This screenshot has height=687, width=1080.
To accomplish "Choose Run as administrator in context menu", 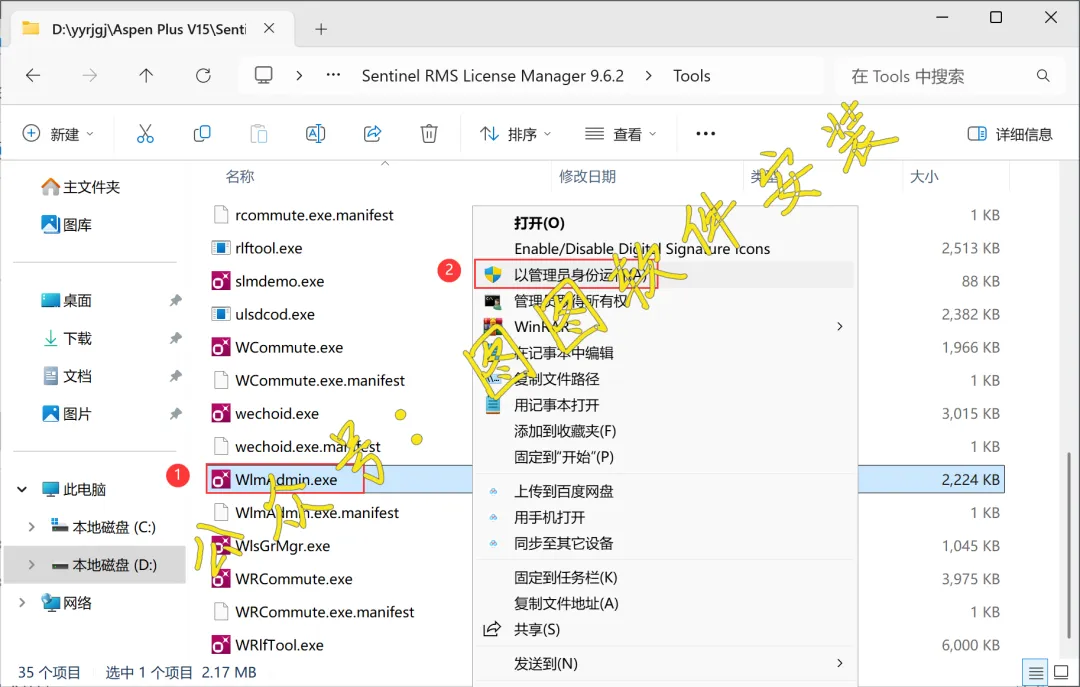I will (x=665, y=274).
